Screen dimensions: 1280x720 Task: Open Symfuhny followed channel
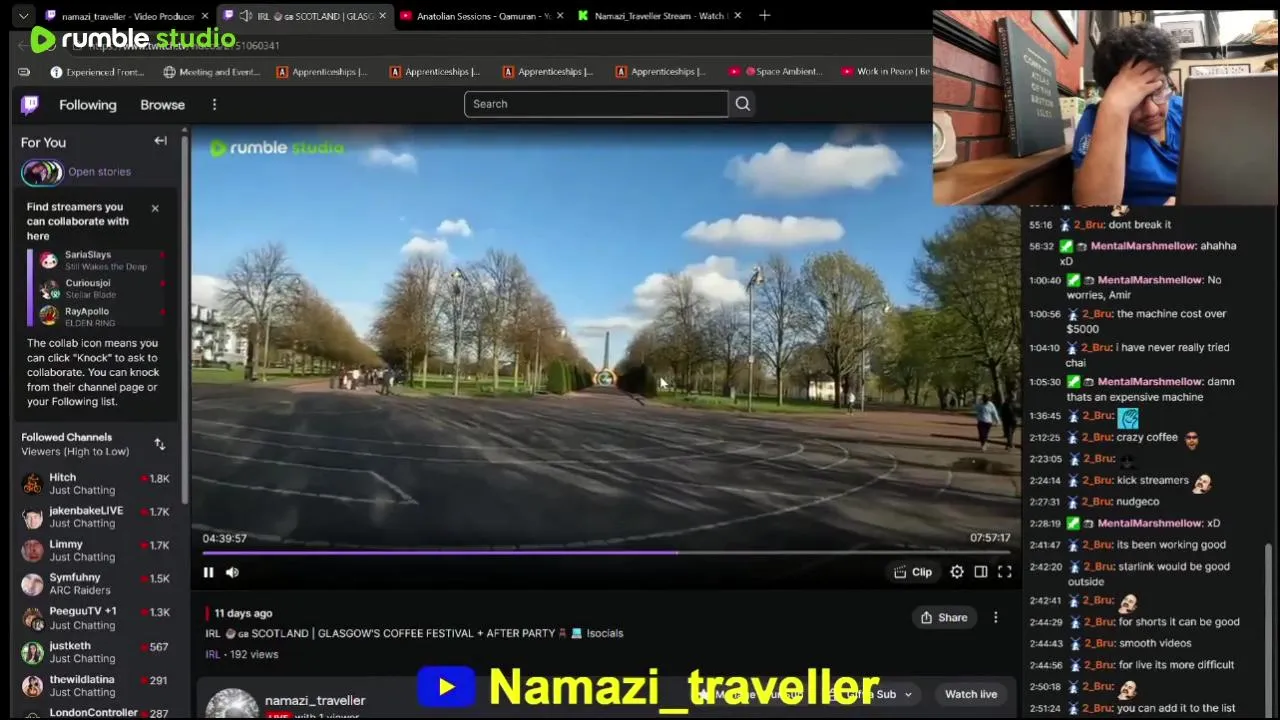(95, 584)
